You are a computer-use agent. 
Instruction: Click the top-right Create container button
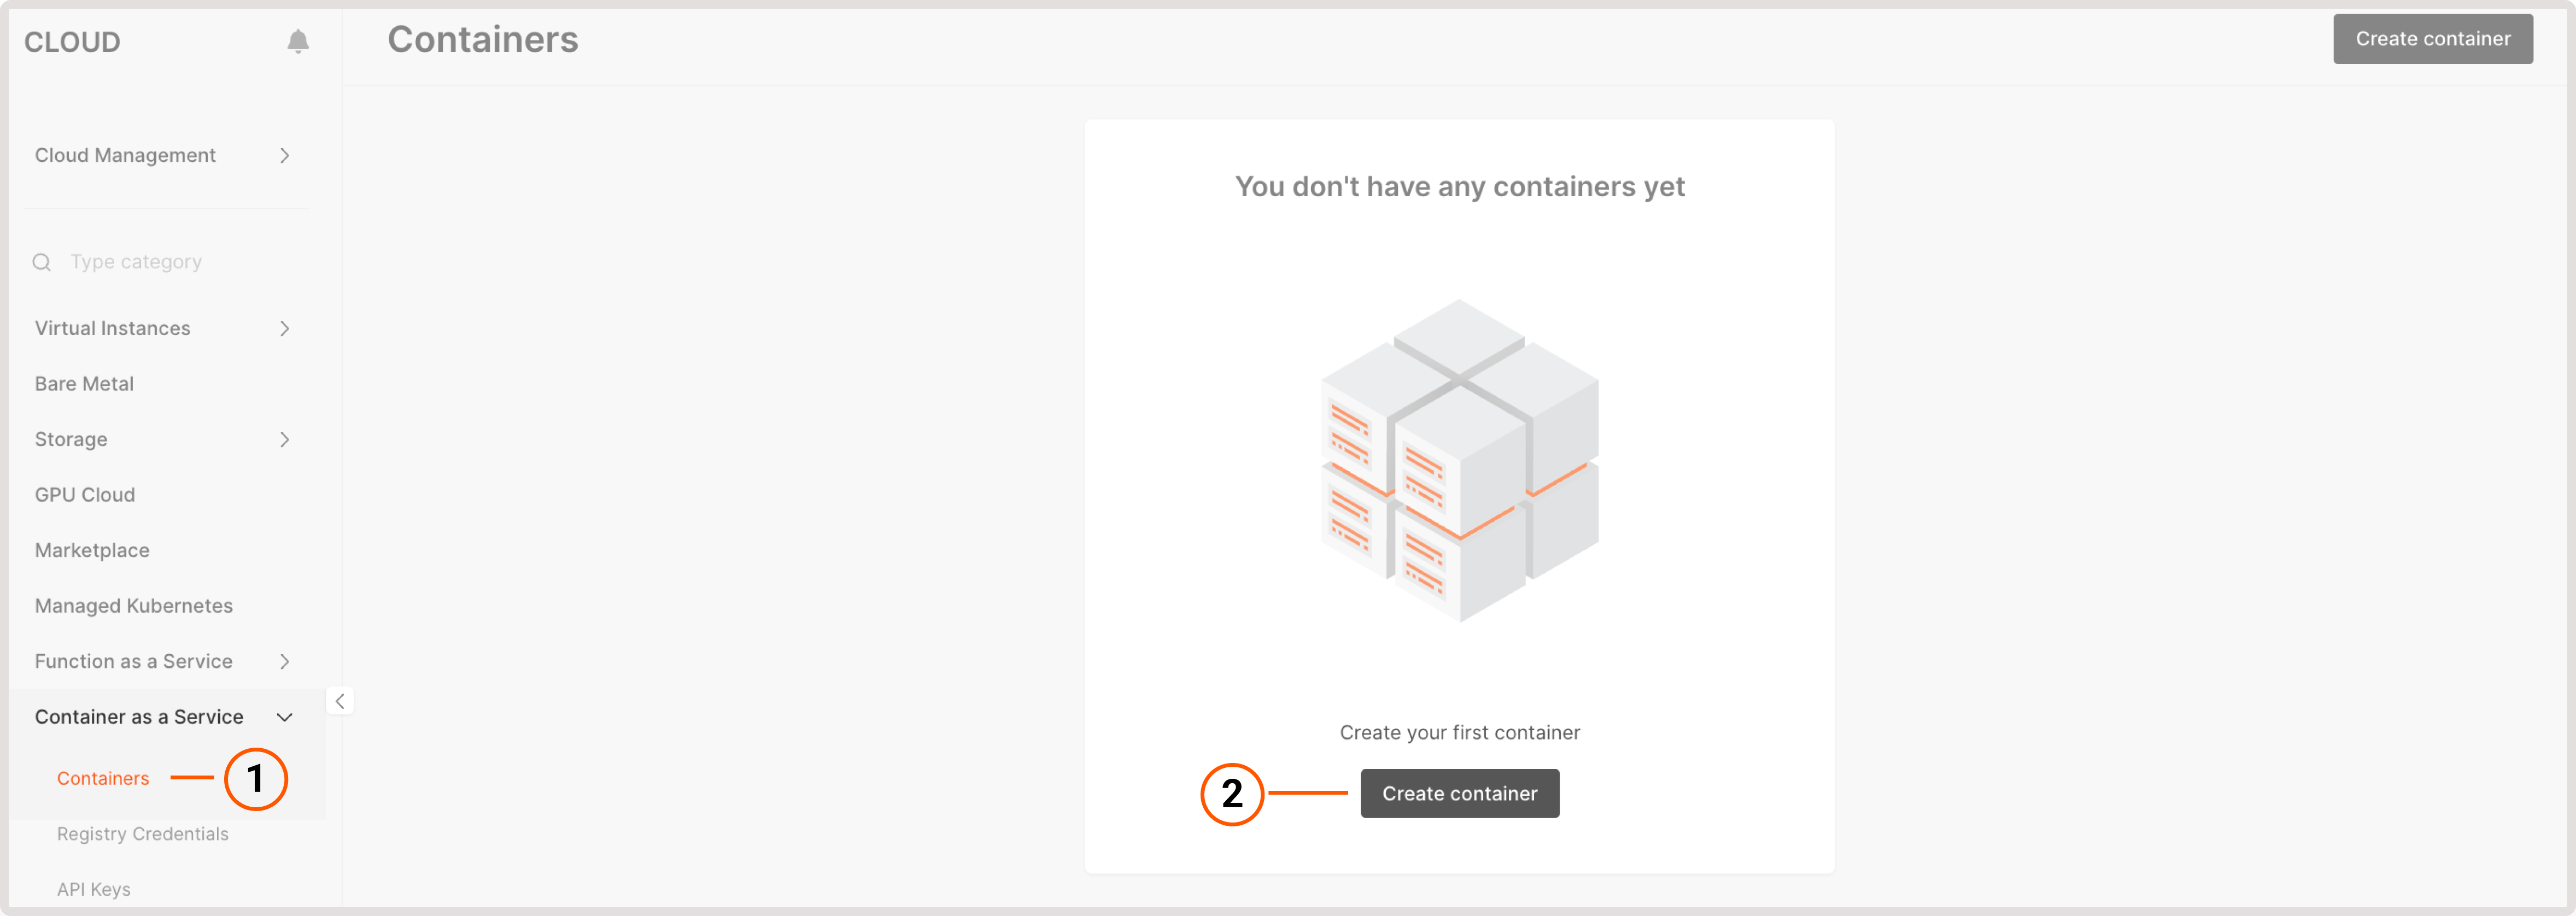click(2432, 39)
